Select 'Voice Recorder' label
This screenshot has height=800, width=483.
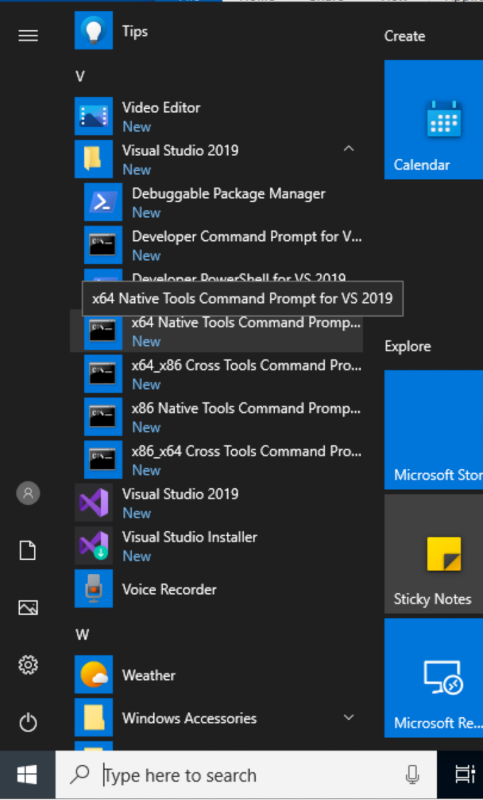169,589
